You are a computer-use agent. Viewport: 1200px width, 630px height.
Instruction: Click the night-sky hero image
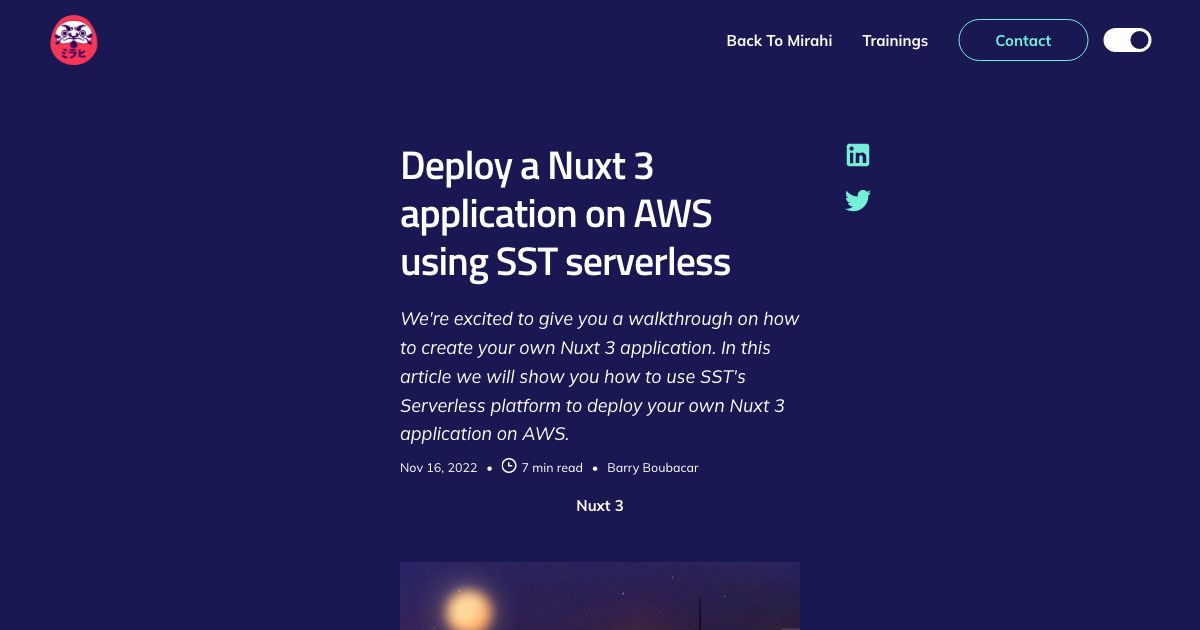(x=600, y=595)
